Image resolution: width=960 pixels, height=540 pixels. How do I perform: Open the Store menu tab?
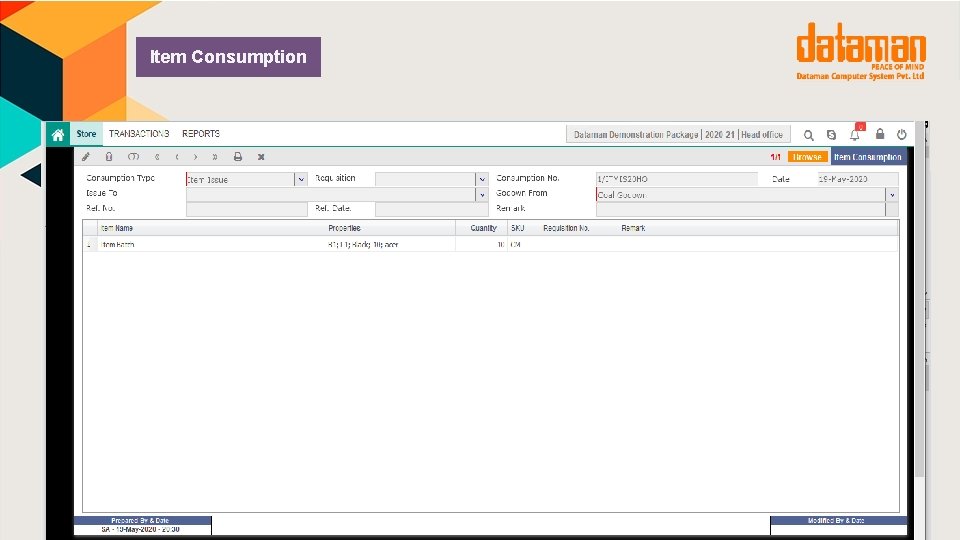tap(86, 133)
